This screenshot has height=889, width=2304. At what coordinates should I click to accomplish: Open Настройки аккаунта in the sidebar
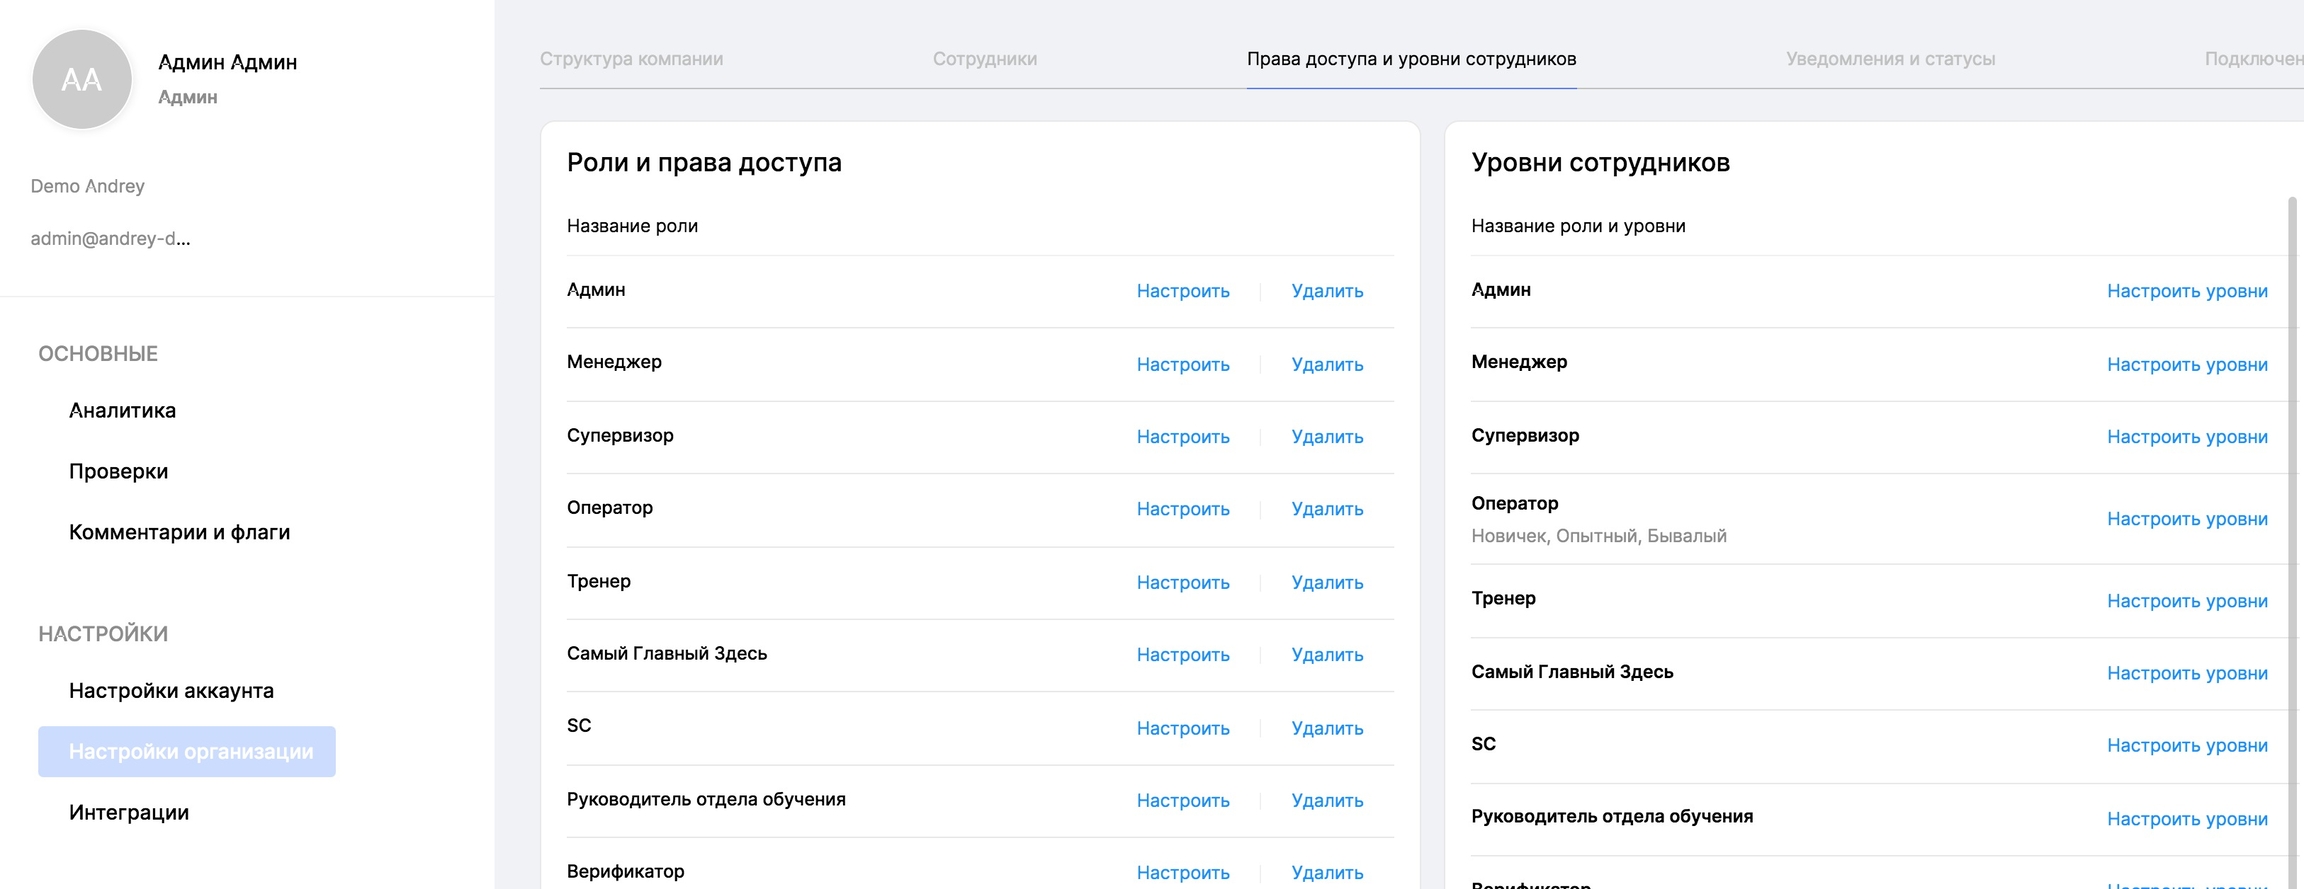(x=171, y=690)
